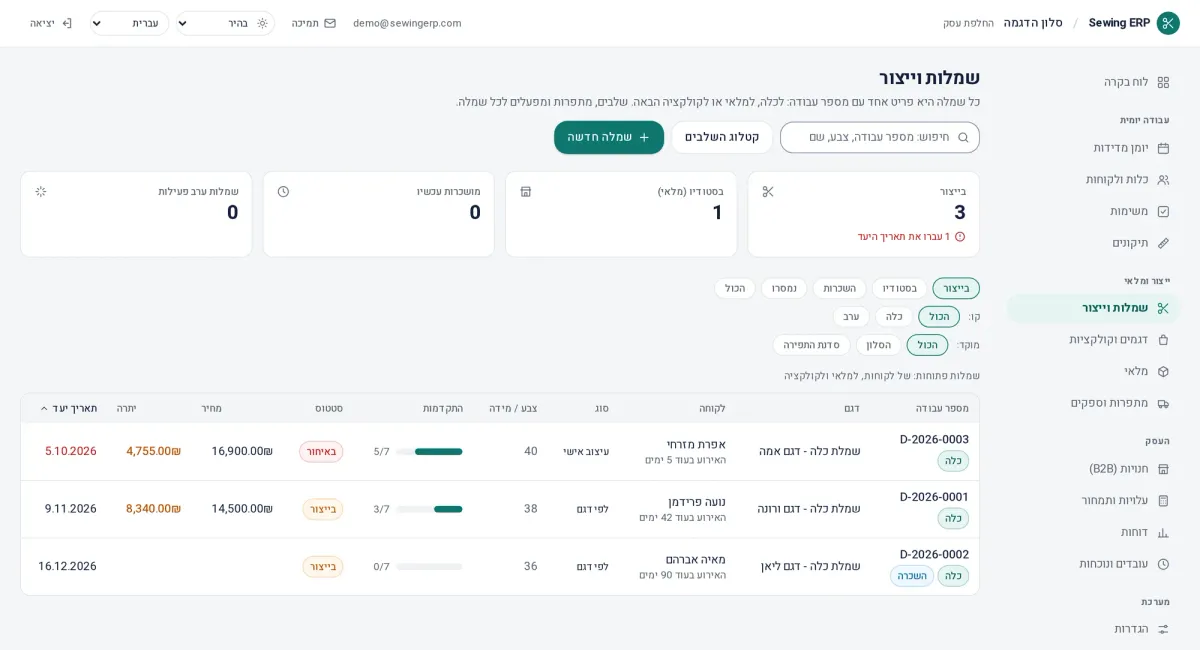Image resolution: width=1200 pixels, height=650 pixels.
Task: Select the כלה line filter chip
Action: pyautogui.click(x=894, y=317)
